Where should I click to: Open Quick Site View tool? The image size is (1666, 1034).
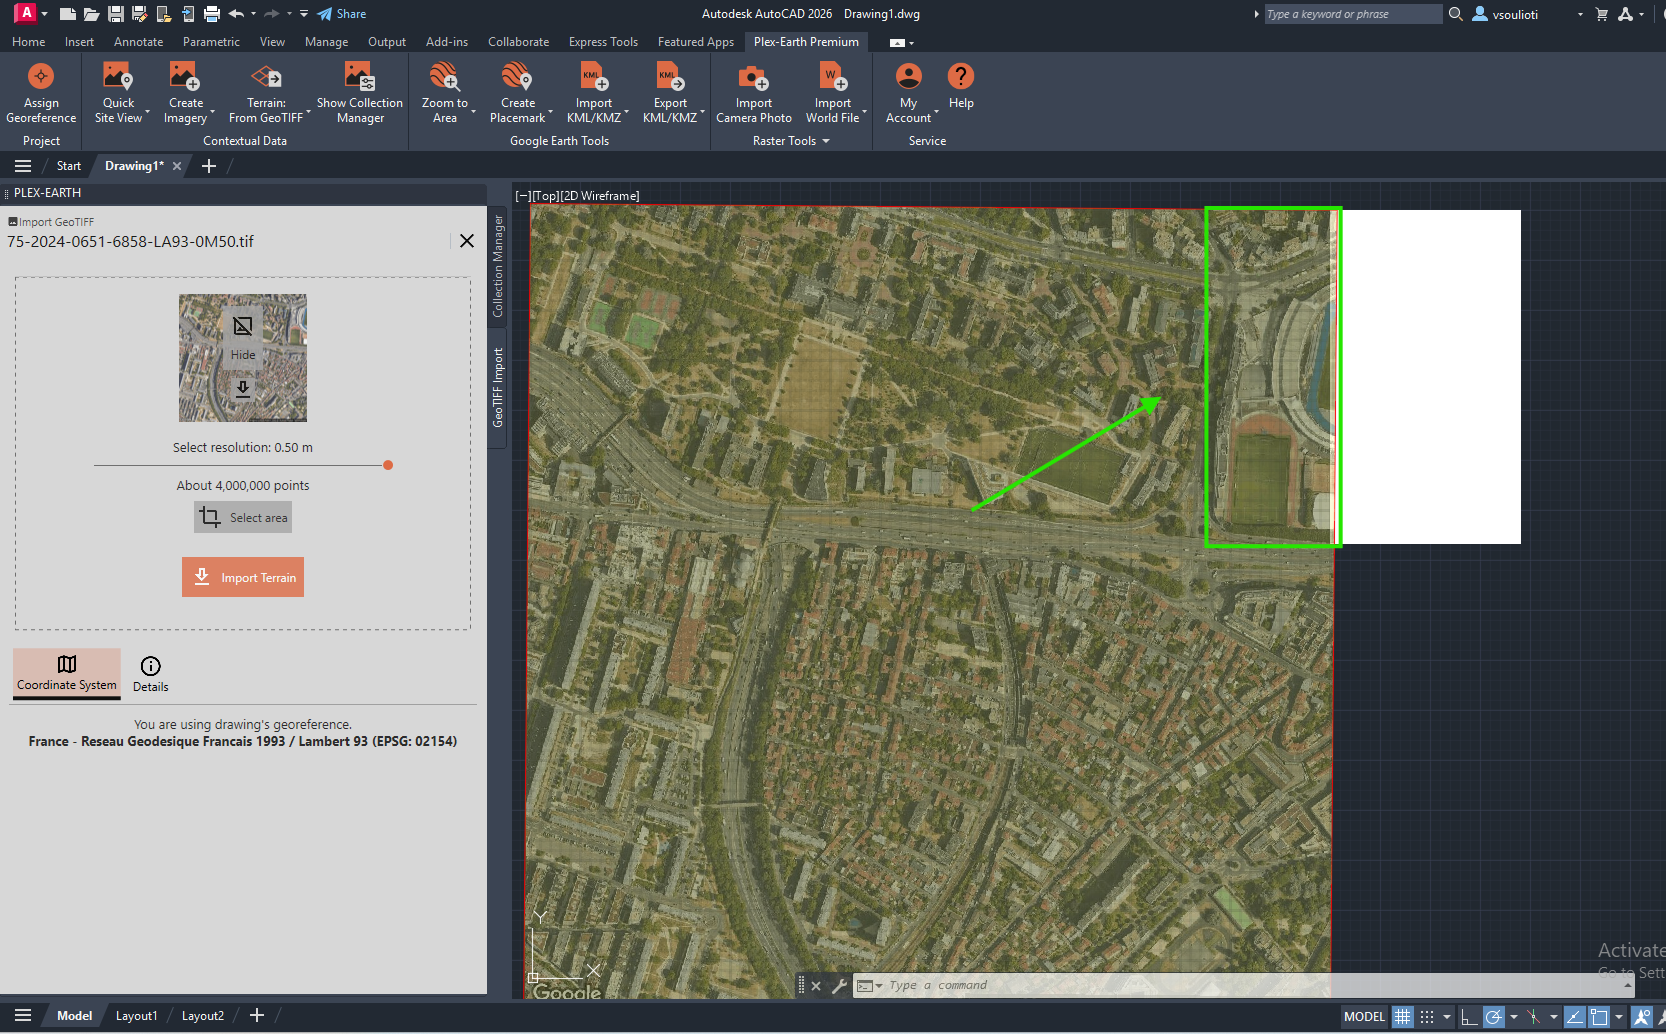pos(118,93)
